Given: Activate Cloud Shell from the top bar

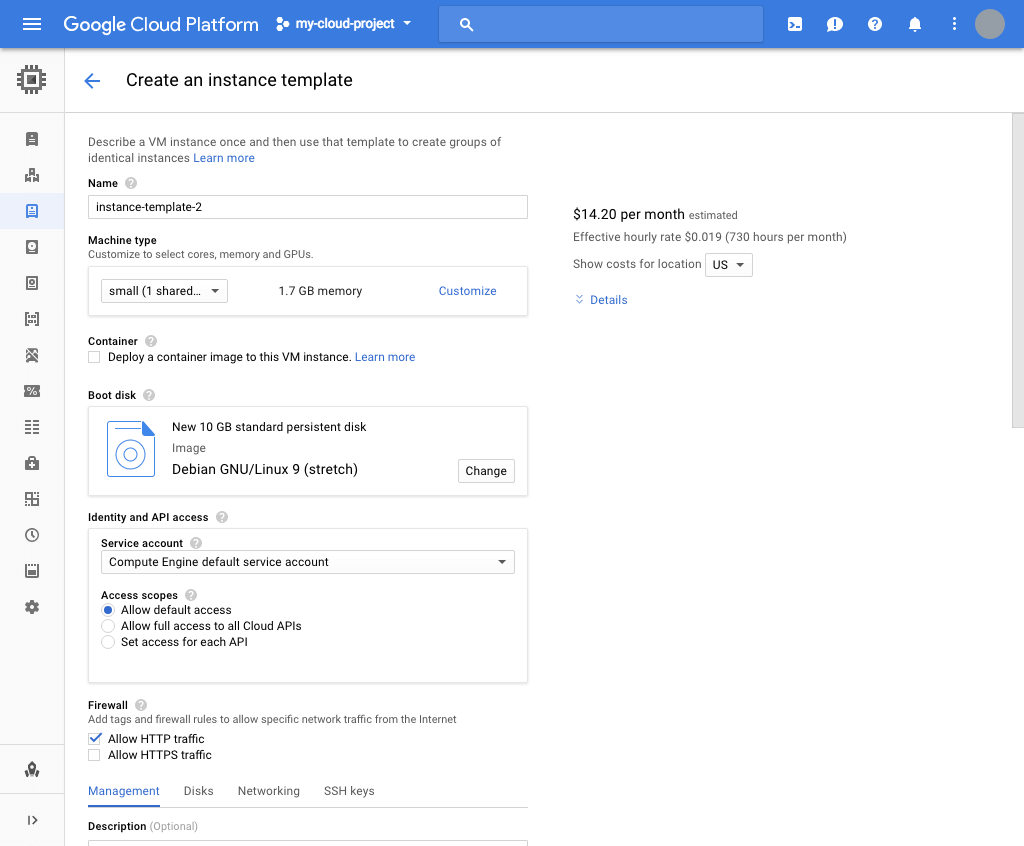Looking at the screenshot, I should [x=795, y=24].
